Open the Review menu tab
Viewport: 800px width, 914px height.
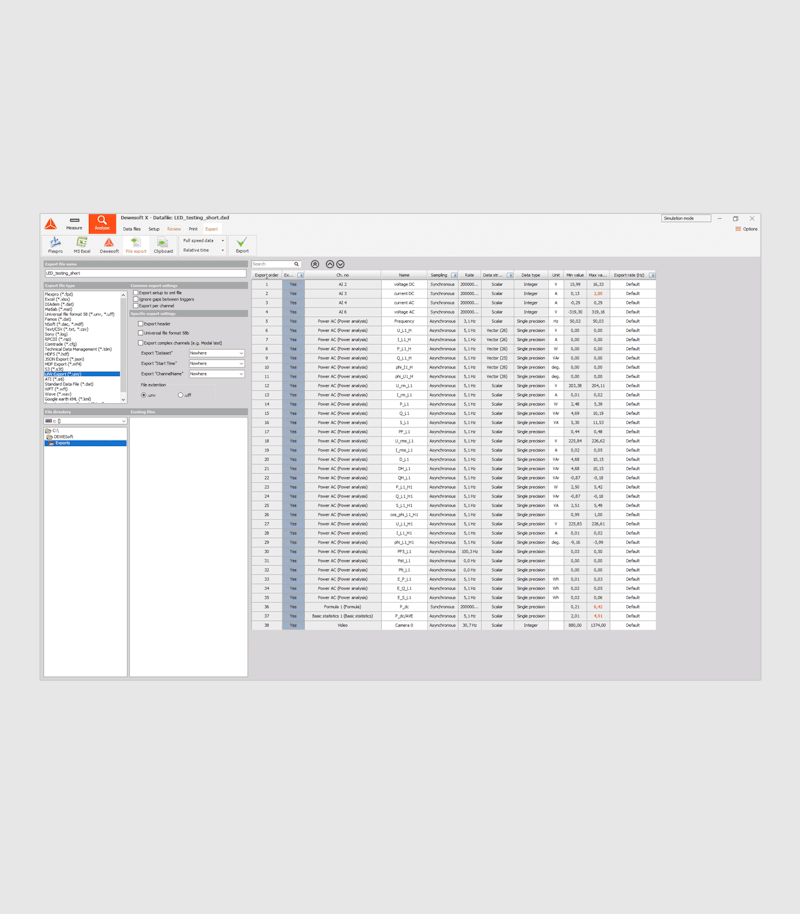[174, 229]
